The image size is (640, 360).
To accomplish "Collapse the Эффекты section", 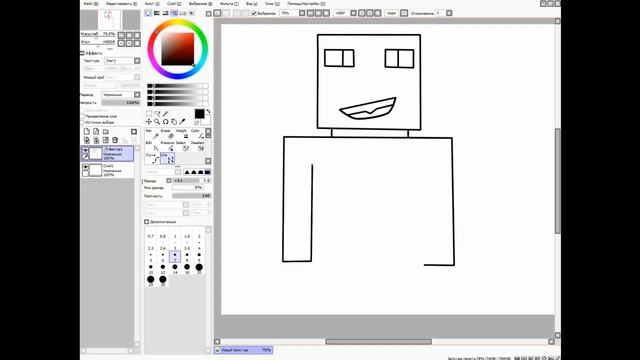I will pos(82,53).
